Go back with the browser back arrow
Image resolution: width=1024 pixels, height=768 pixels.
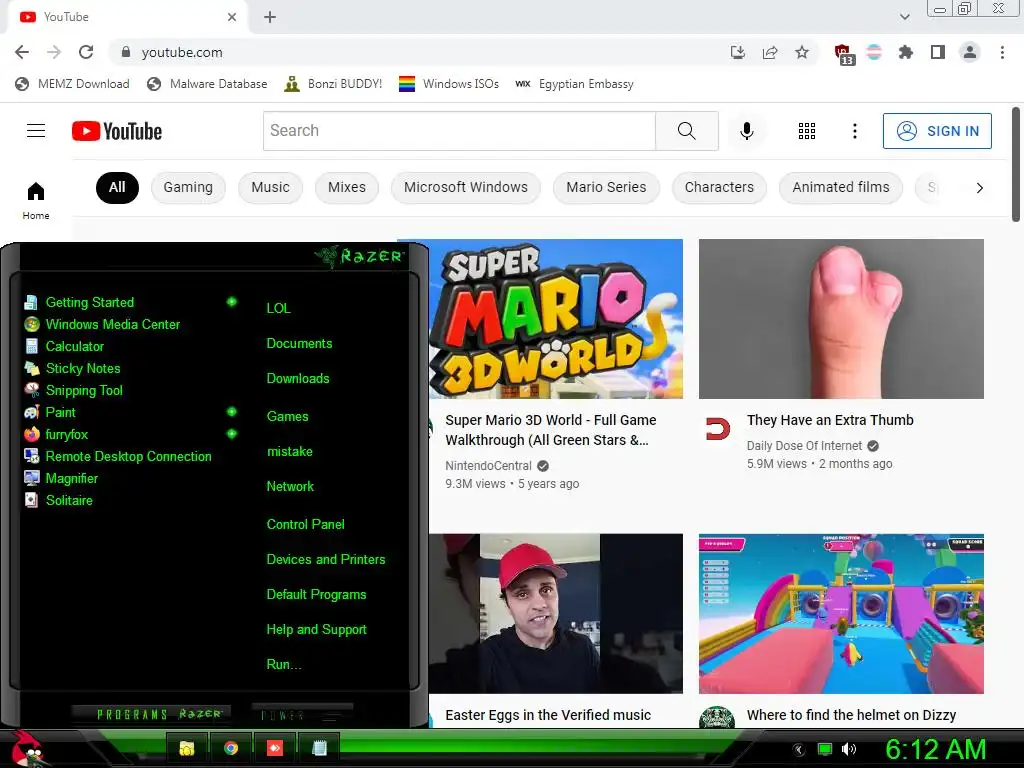click(22, 52)
